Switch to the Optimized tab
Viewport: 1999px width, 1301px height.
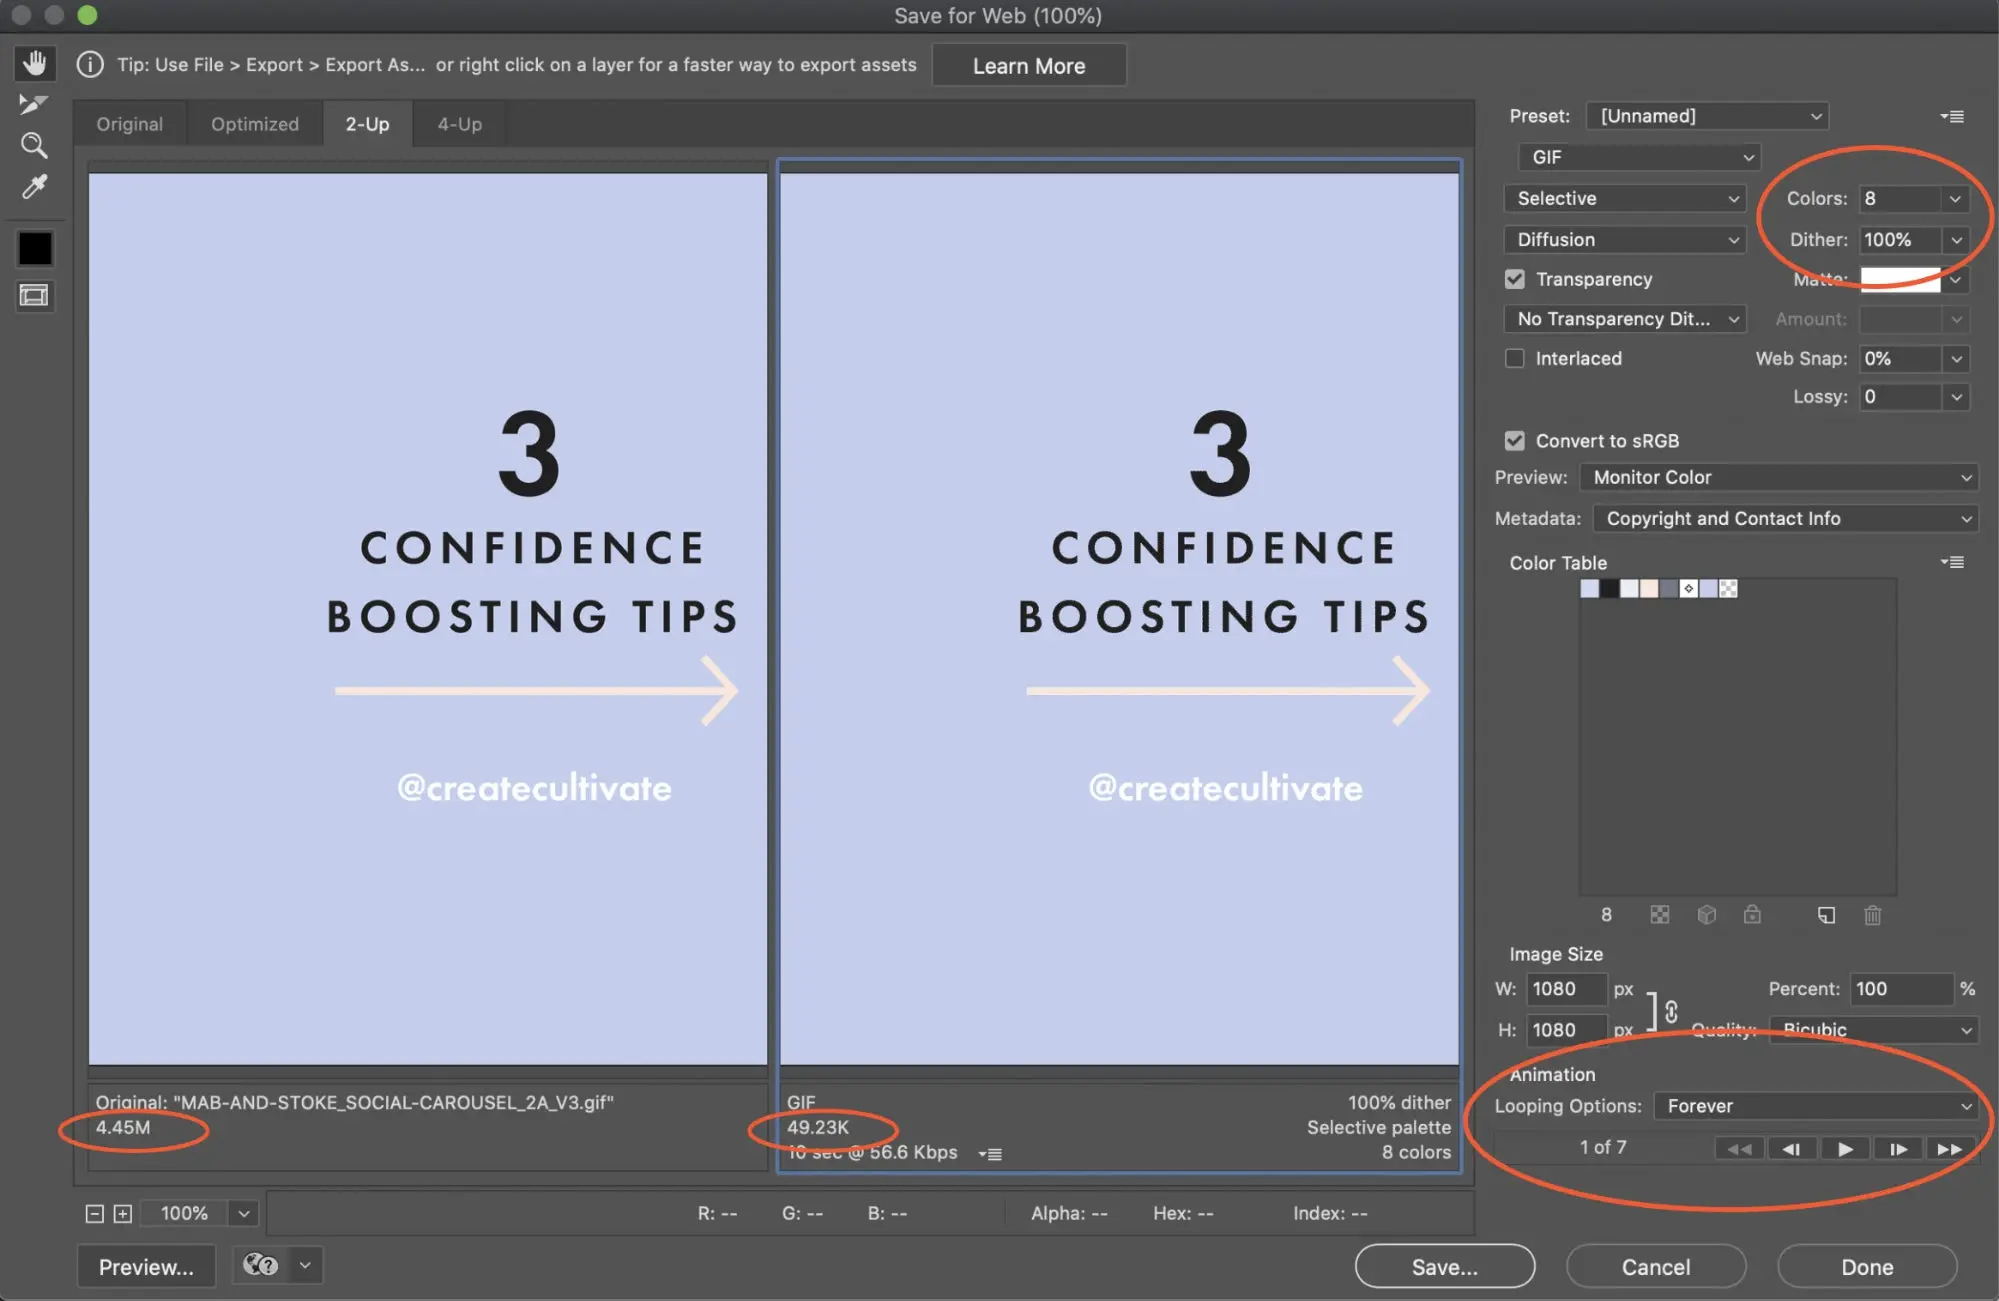click(x=254, y=123)
